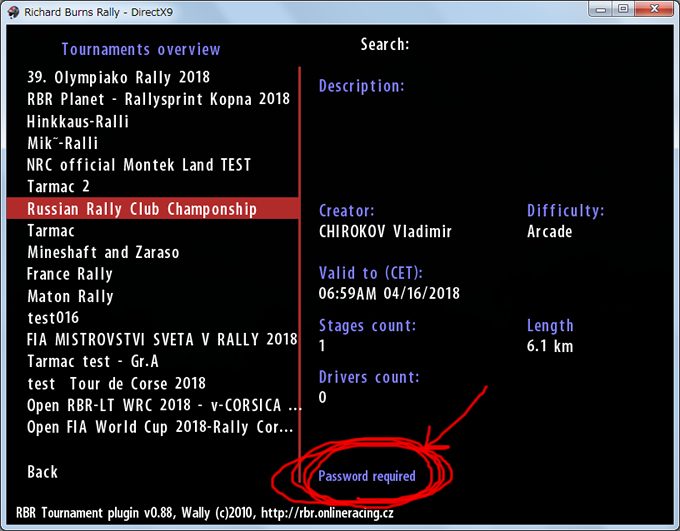This screenshot has width=680, height=531.
Task: Select Open RBR-LT WRC 2018 v-CORSICA
Action: (x=164, y=406)
